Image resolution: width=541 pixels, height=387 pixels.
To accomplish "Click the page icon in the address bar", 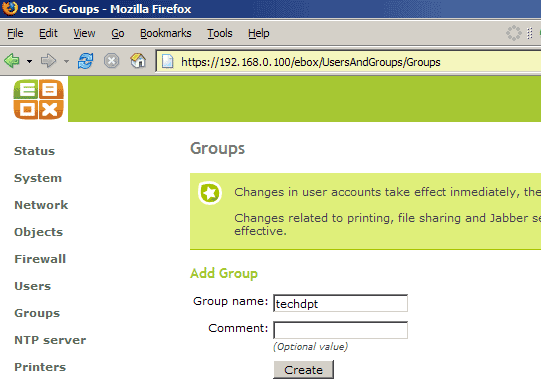I will pyautogui.click(x=168, y=62).
